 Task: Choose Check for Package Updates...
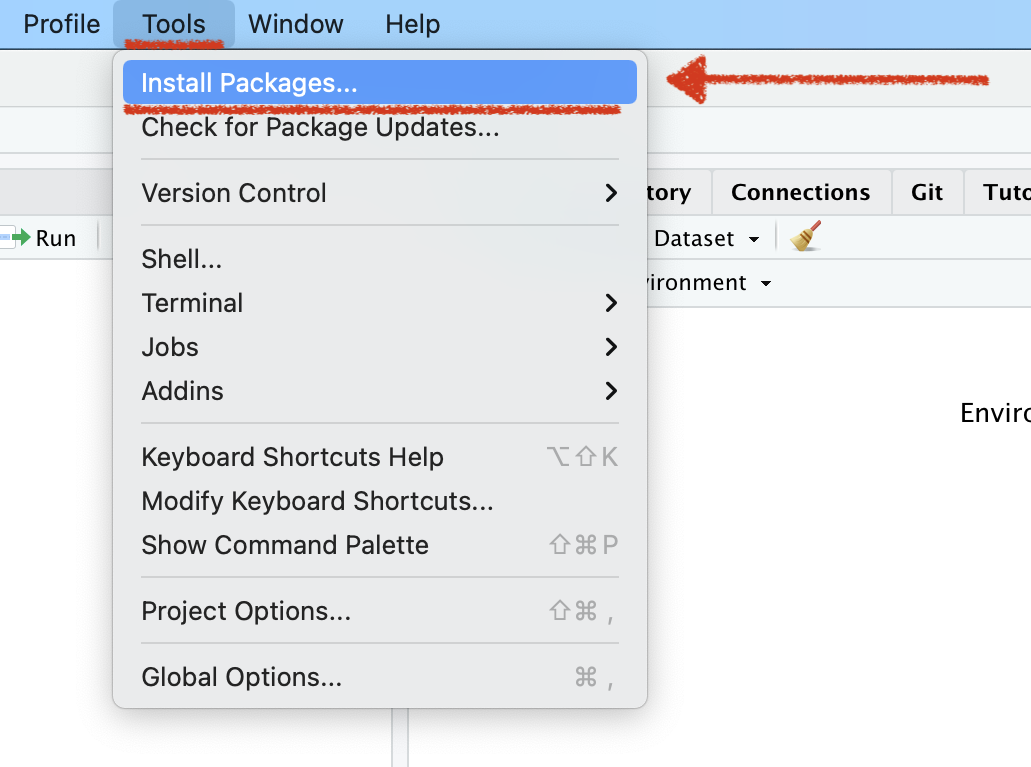coord(320,128)
